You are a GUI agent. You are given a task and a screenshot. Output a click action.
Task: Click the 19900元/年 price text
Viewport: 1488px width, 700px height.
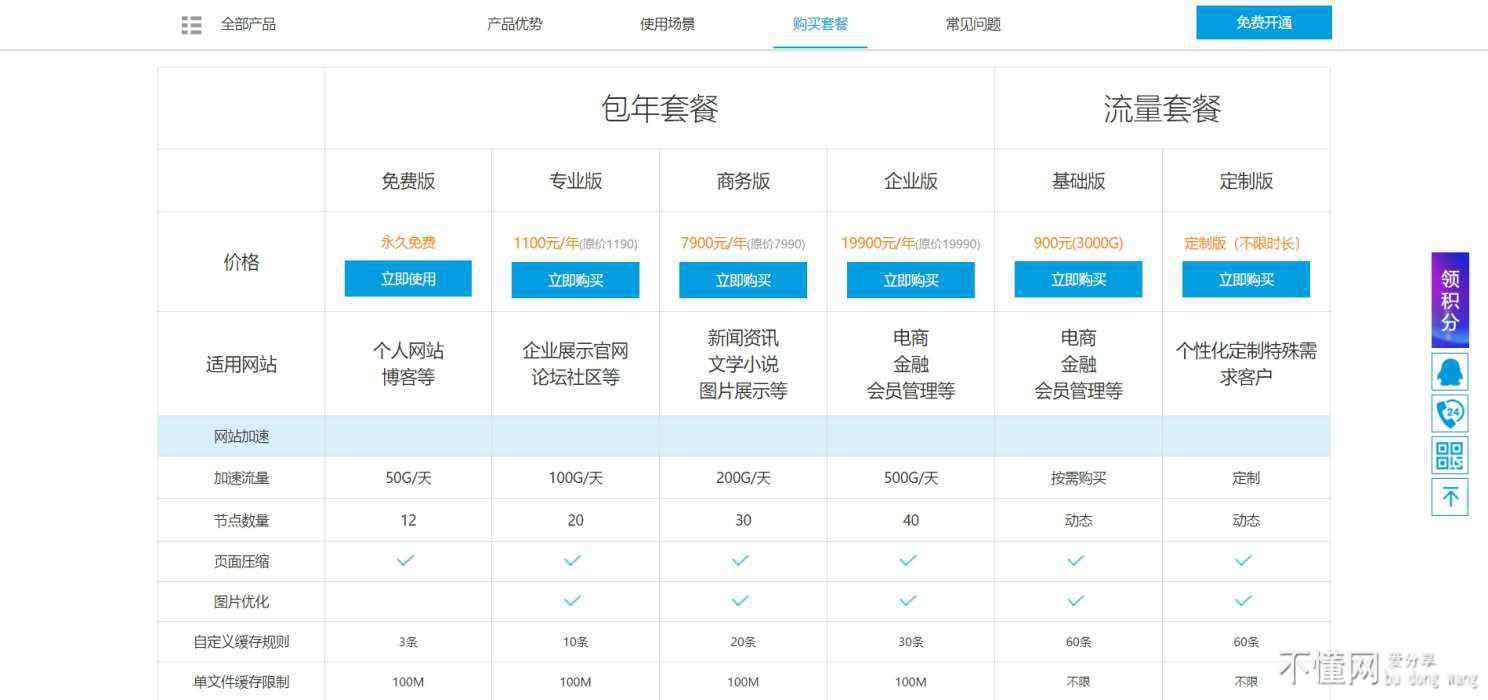pyautogui.click(x=878, y=243)
